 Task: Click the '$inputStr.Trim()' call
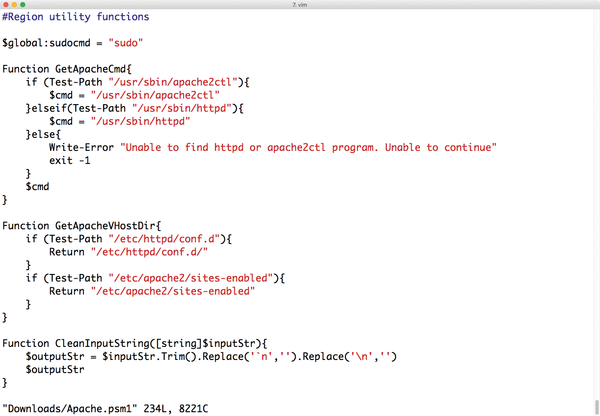tap(149, 356)
